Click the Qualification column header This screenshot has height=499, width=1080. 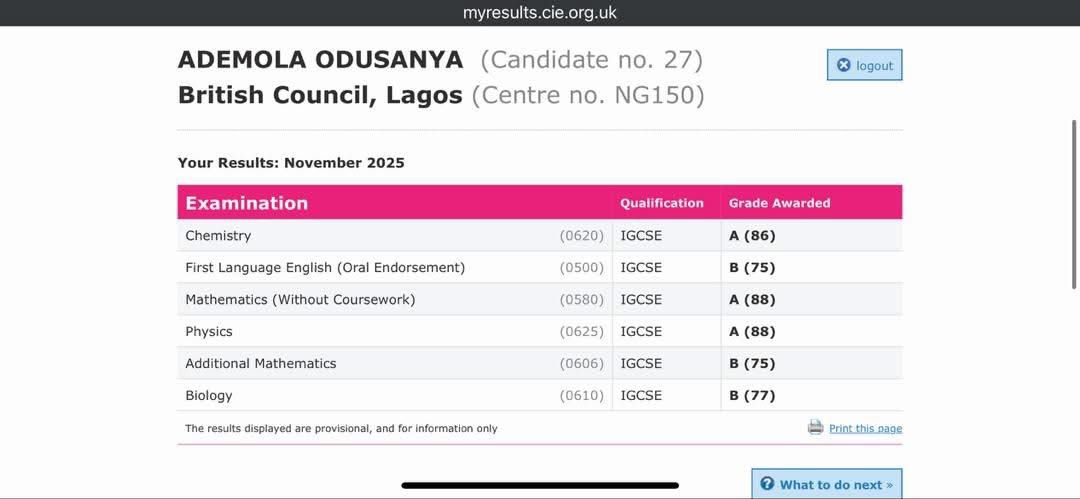point(662,203)
